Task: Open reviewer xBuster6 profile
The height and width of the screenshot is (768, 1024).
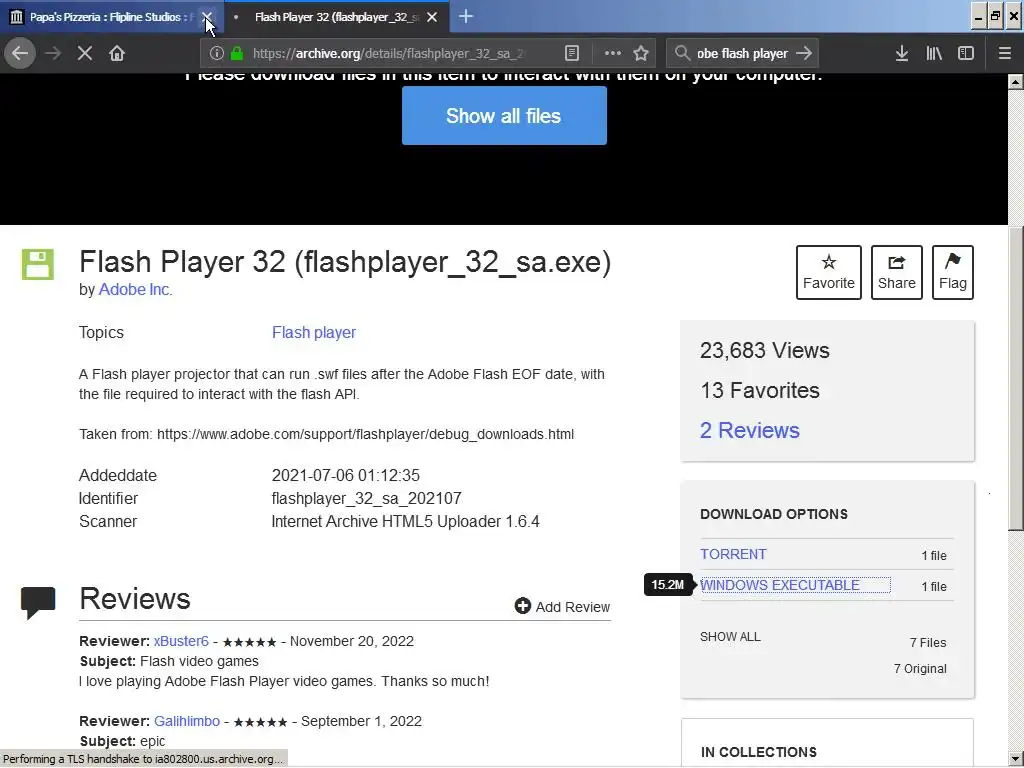Action: tap(181, 641)
